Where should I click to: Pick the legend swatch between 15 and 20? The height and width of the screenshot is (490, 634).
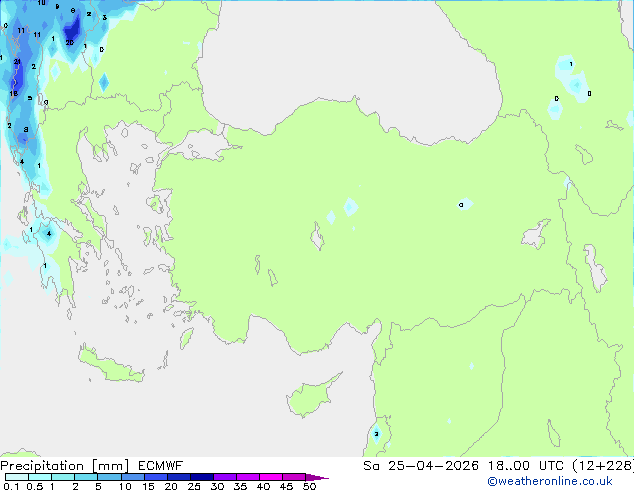coord(155,477)
